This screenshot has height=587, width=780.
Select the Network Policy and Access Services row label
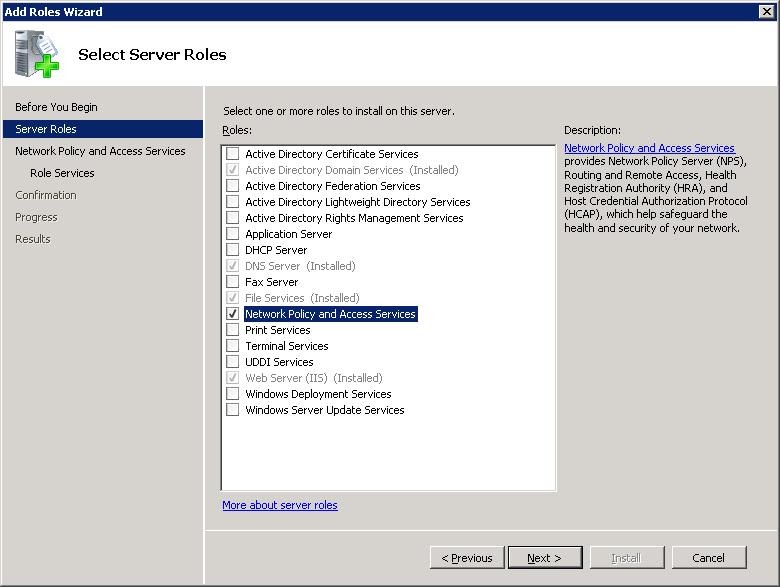pos(330,314)
